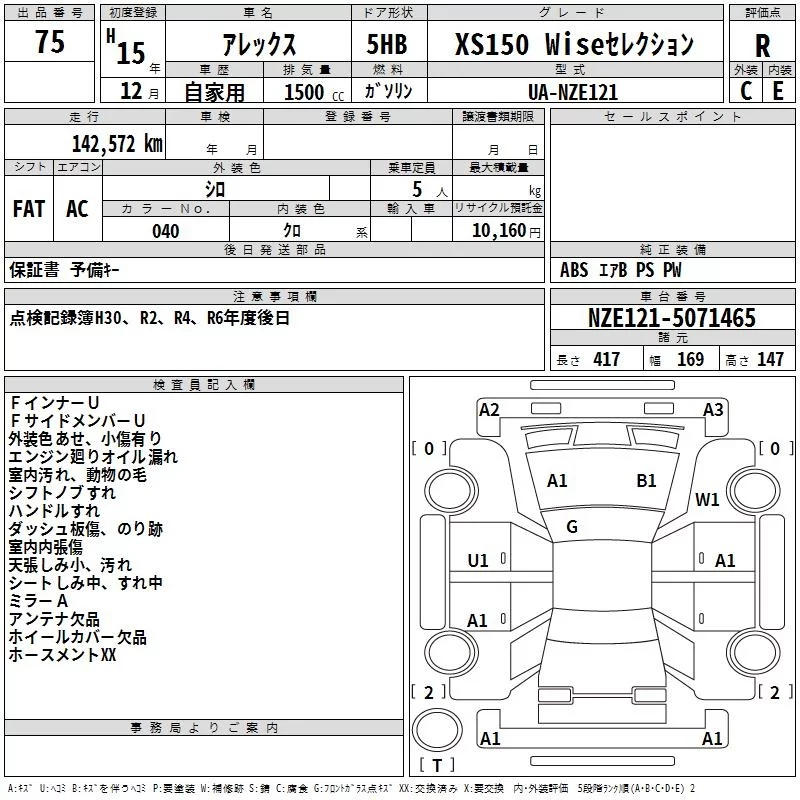This screenshot has width=800, height=800.
Task: Select notice 点検記録簿H30、R2、R4、R6年度後日
Action: pos(149,318)
